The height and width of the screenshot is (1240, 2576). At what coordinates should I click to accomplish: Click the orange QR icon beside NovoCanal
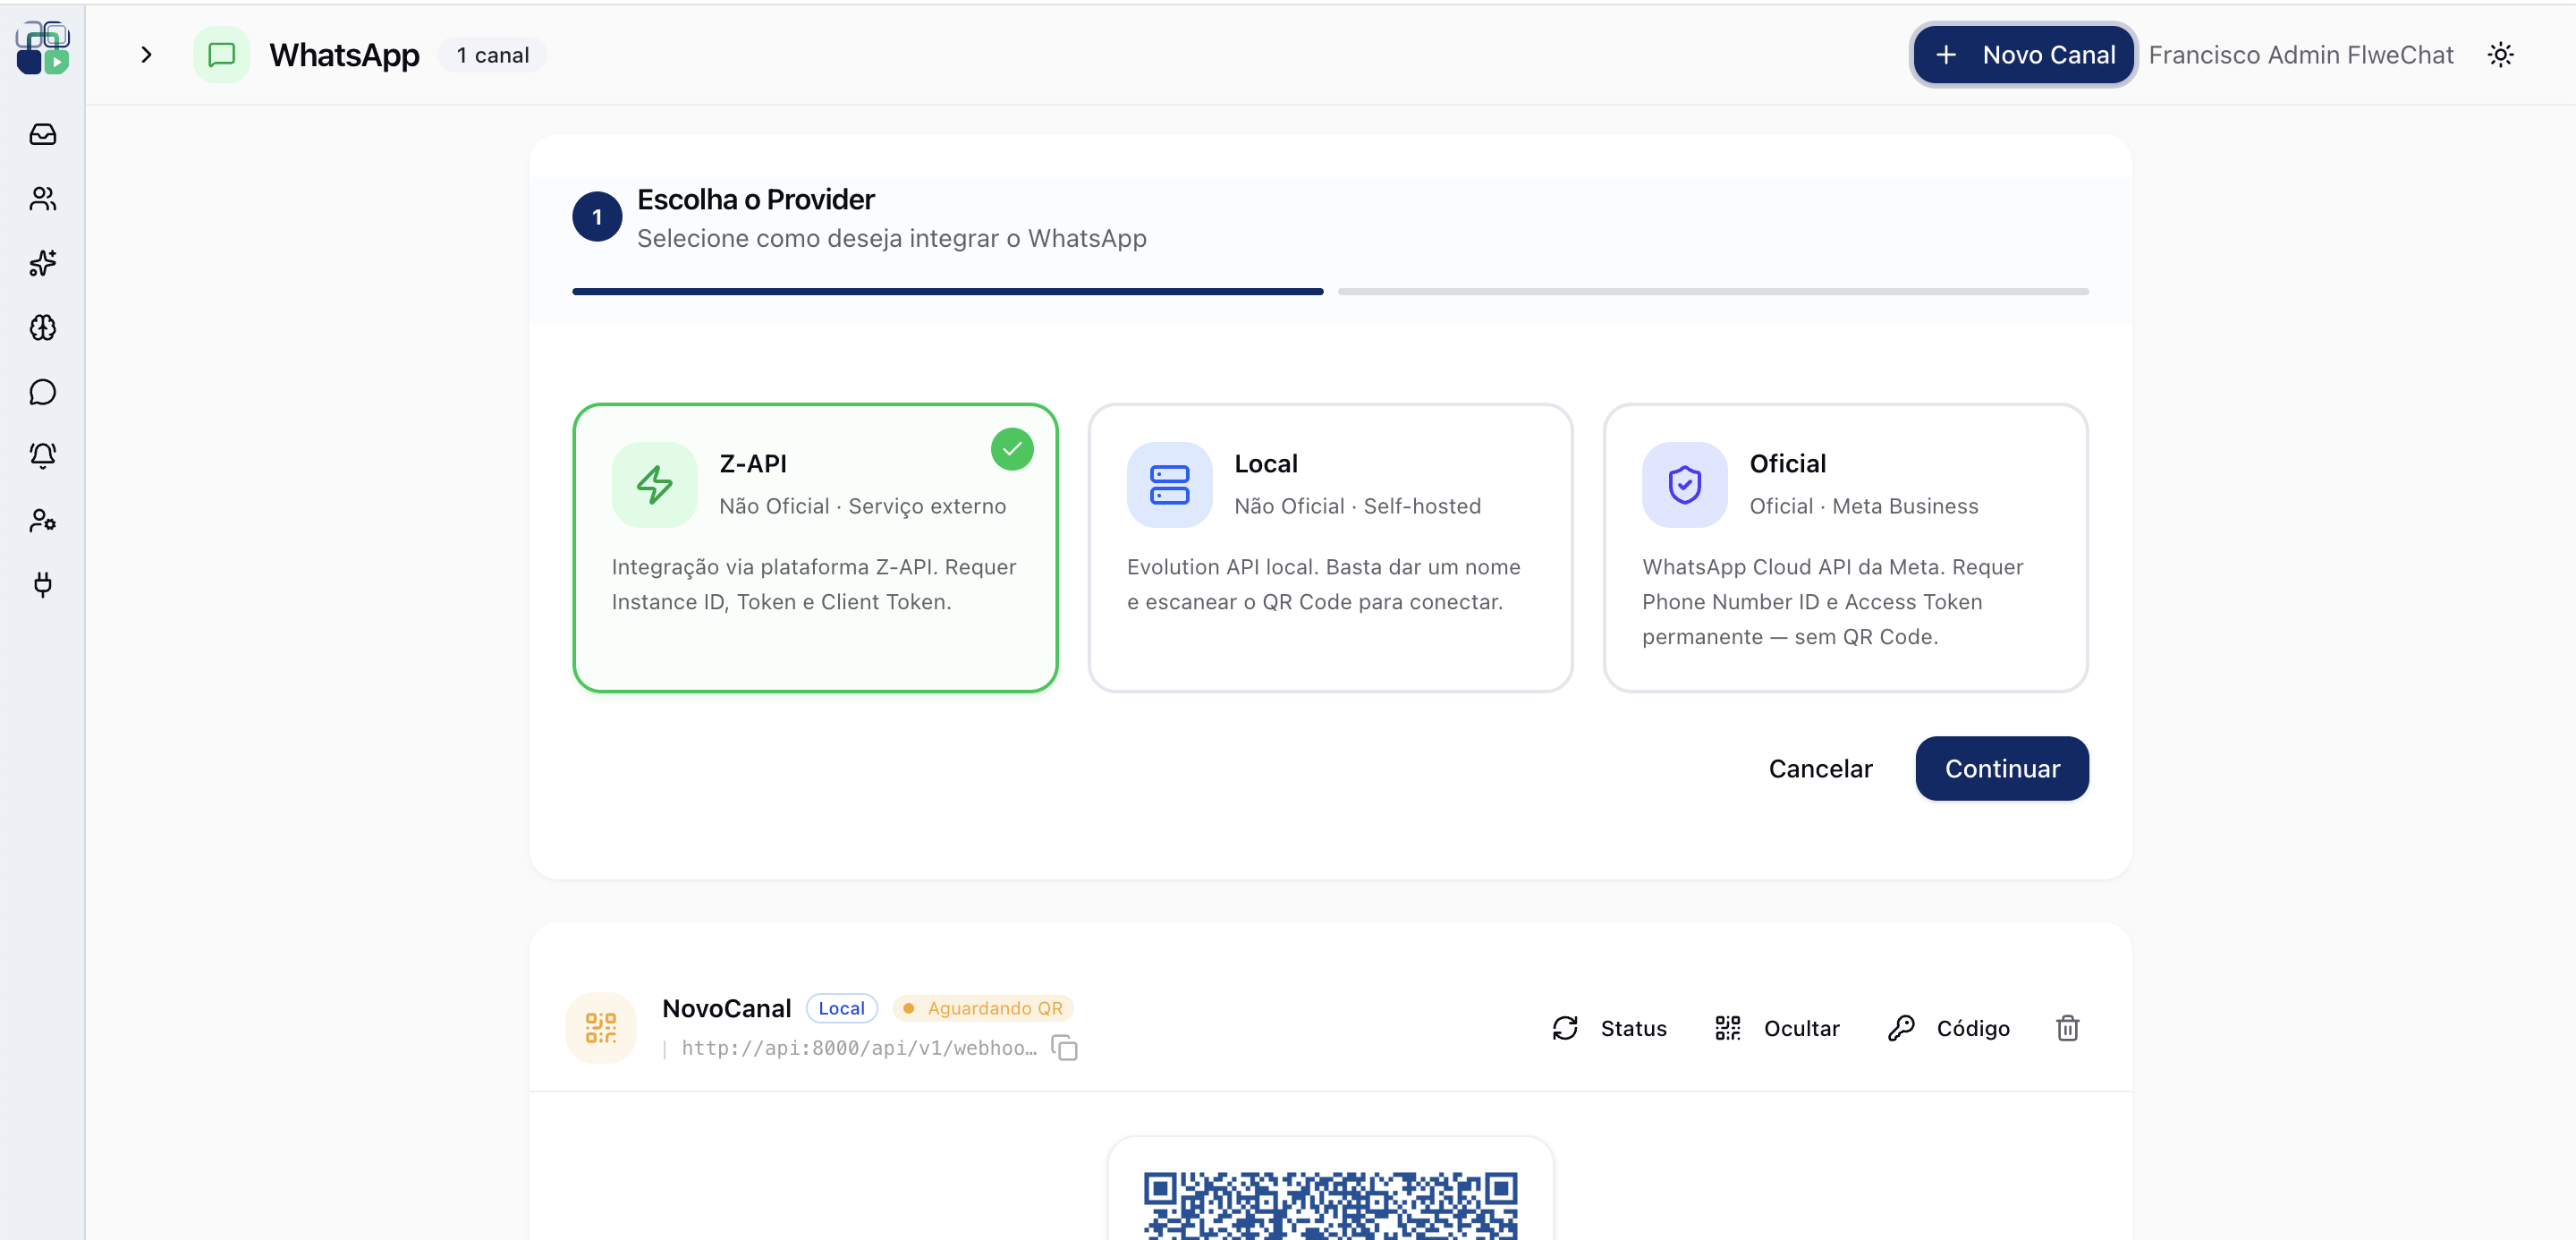tap(601, 1028)
